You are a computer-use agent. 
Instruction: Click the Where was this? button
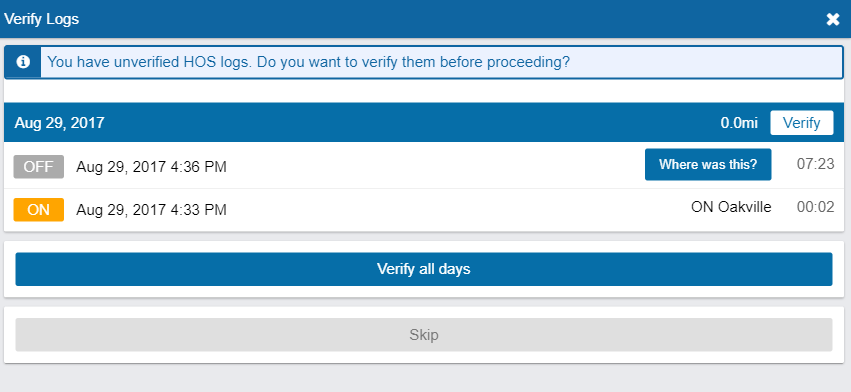708,165
